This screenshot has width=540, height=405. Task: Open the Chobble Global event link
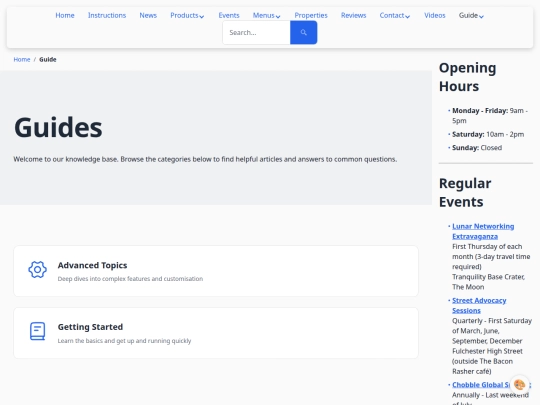[481, 385]
